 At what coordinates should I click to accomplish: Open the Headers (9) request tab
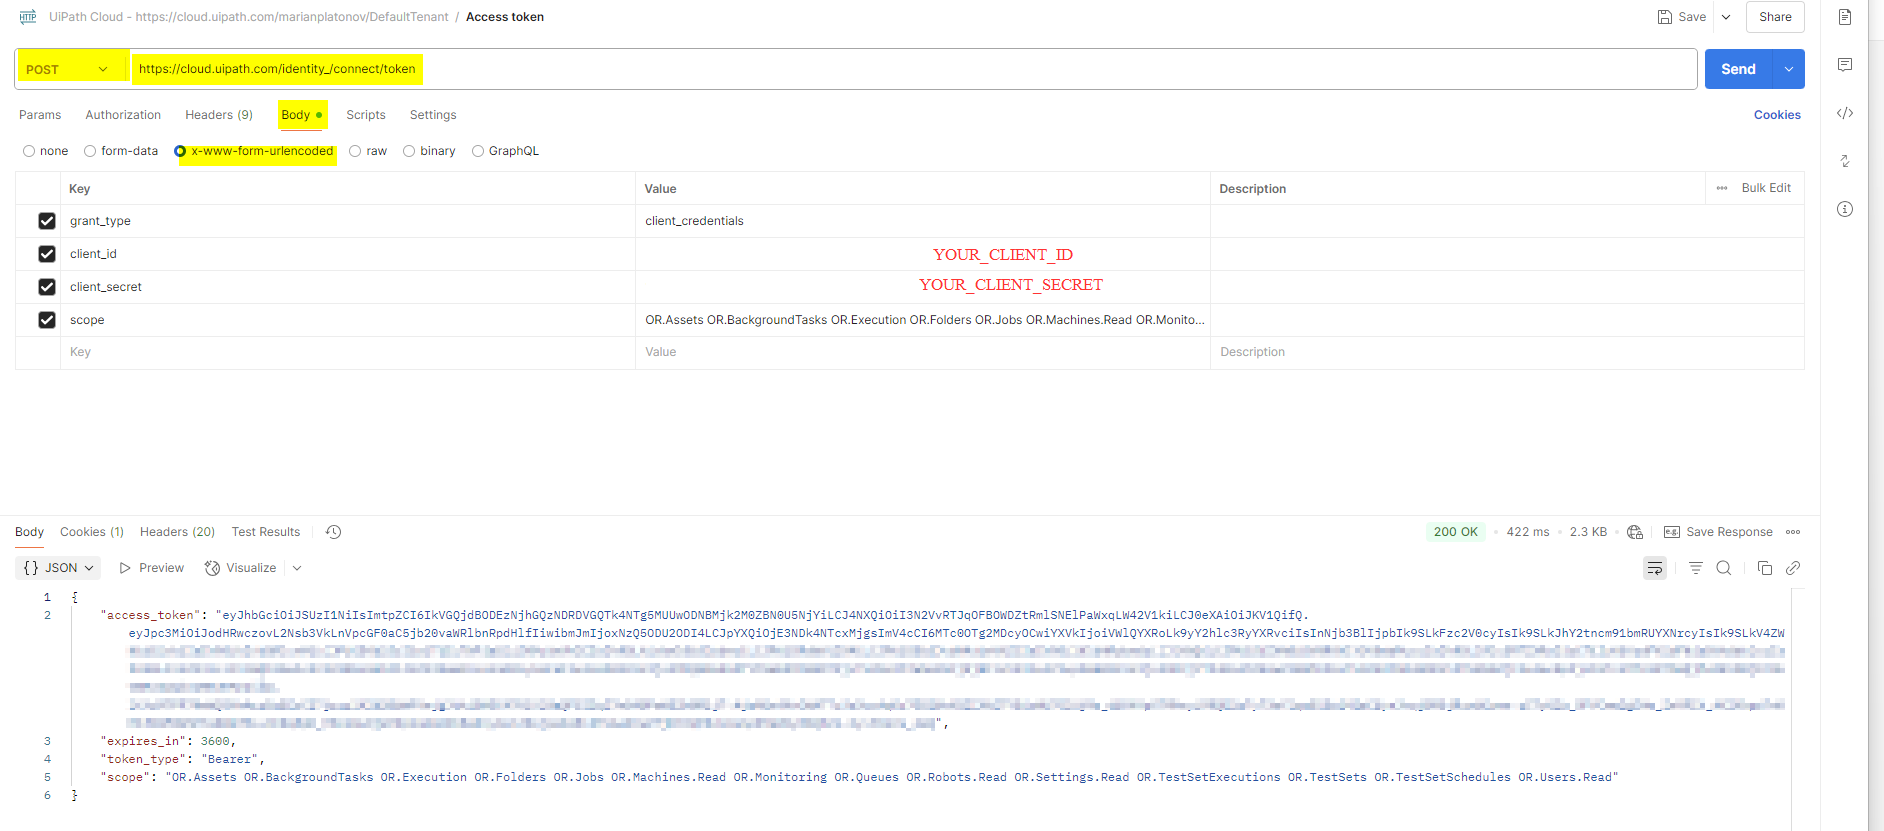pyautogui.click(x=219, y=115)
